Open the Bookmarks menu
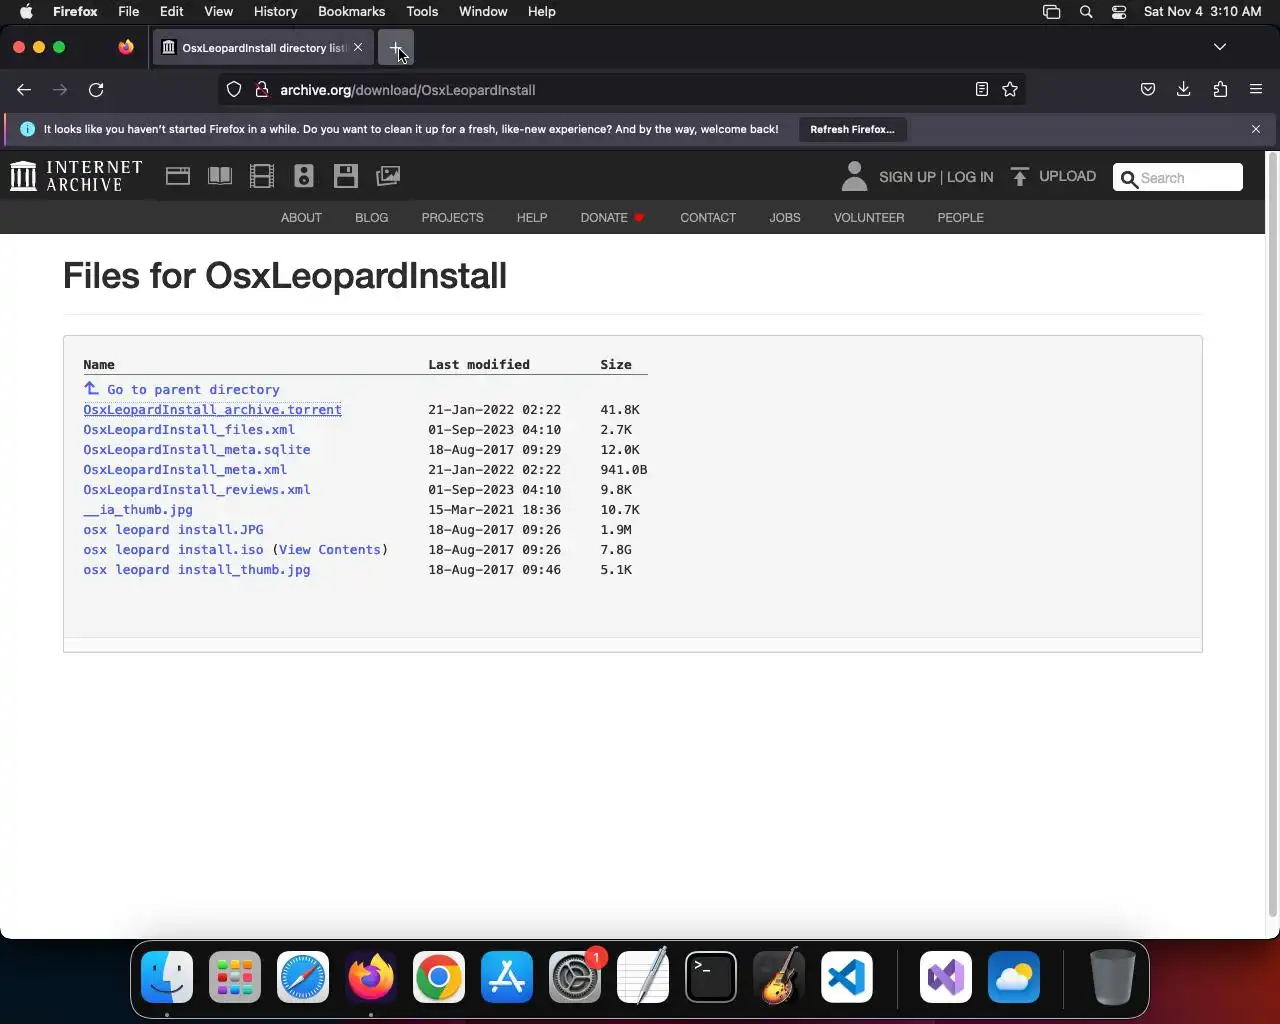 351,12
